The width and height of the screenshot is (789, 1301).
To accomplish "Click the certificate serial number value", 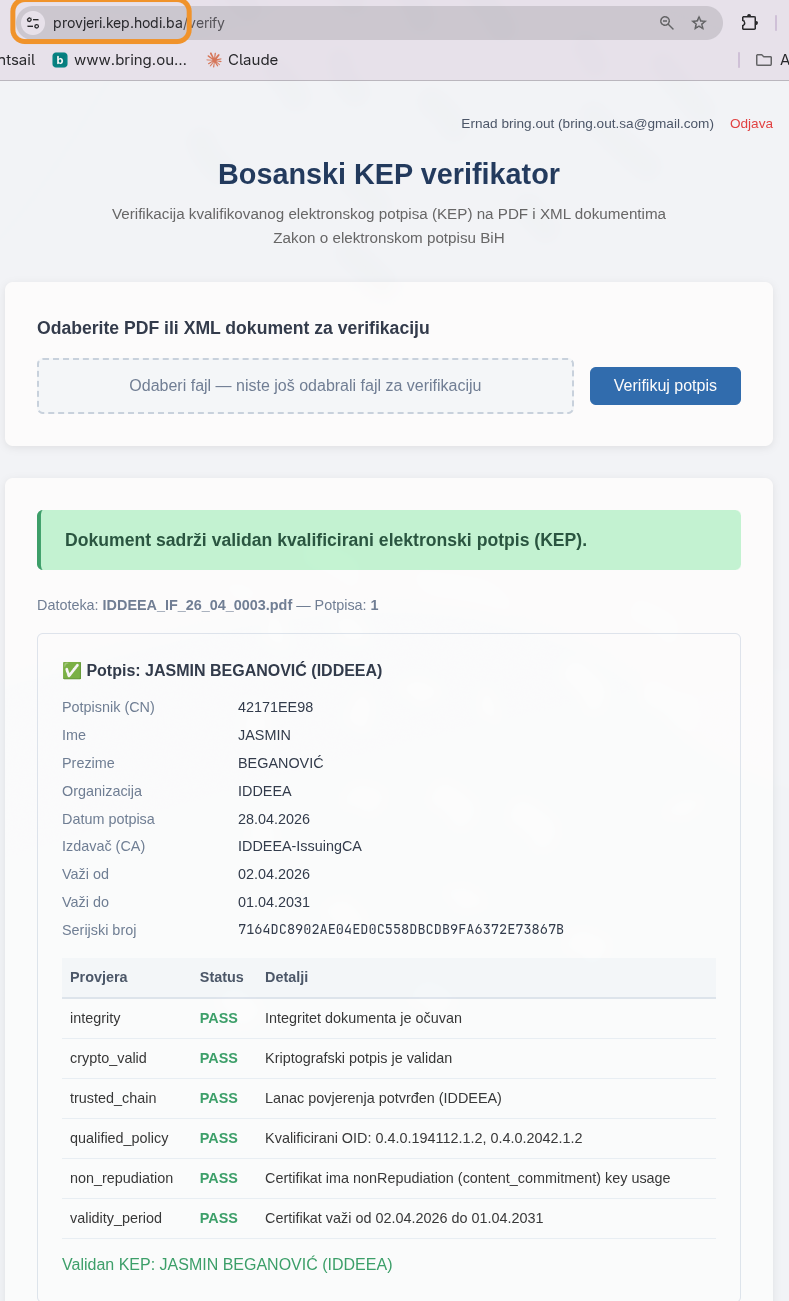I will tap(401, 930).
